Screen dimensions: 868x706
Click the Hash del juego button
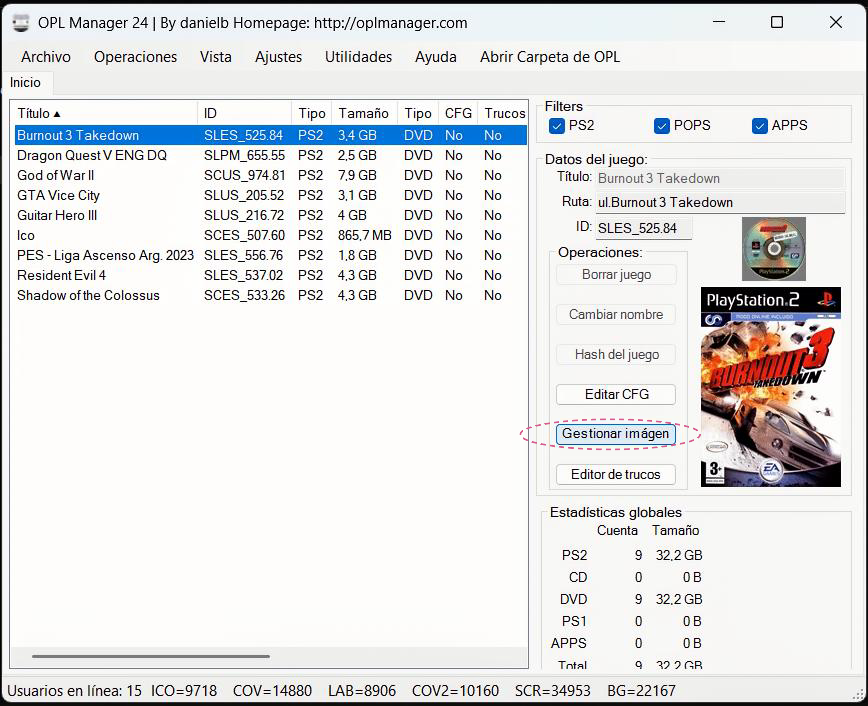click(x=615, y=354)
